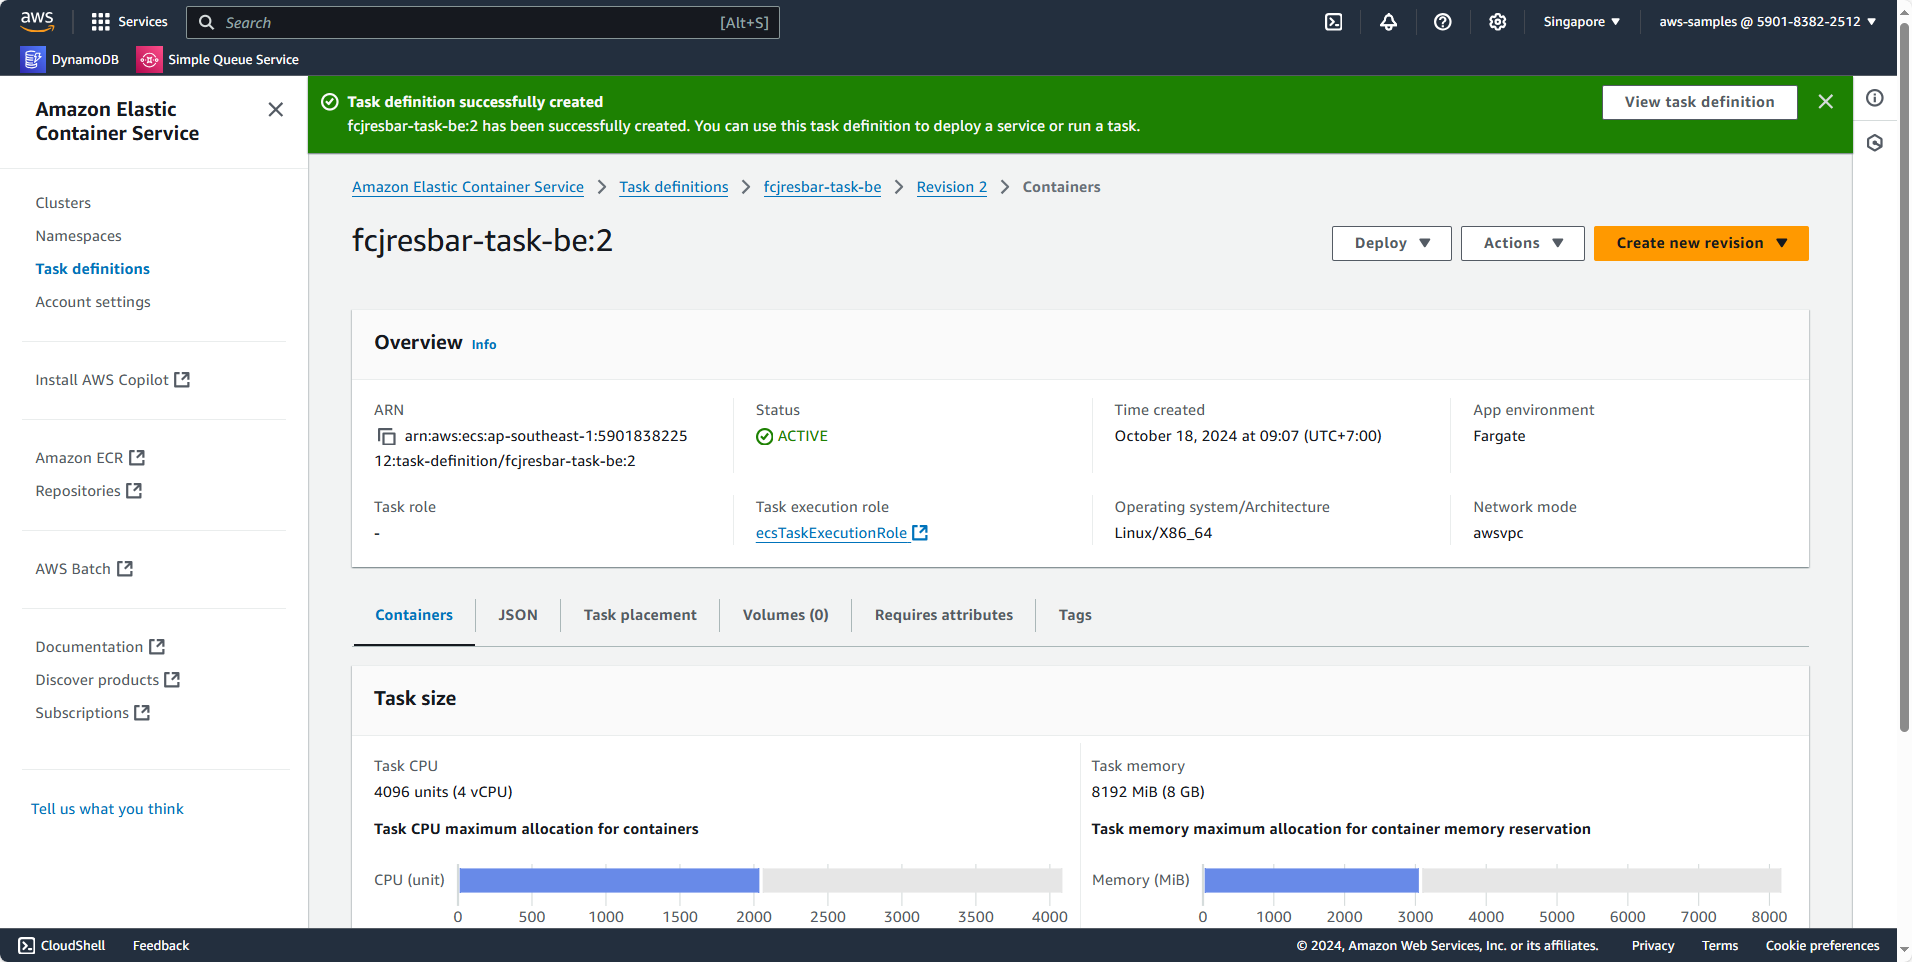The width and height of the screenshot is (1912, 962).
Task: Open the AWS home logo
Action: [x=37, y=21]
